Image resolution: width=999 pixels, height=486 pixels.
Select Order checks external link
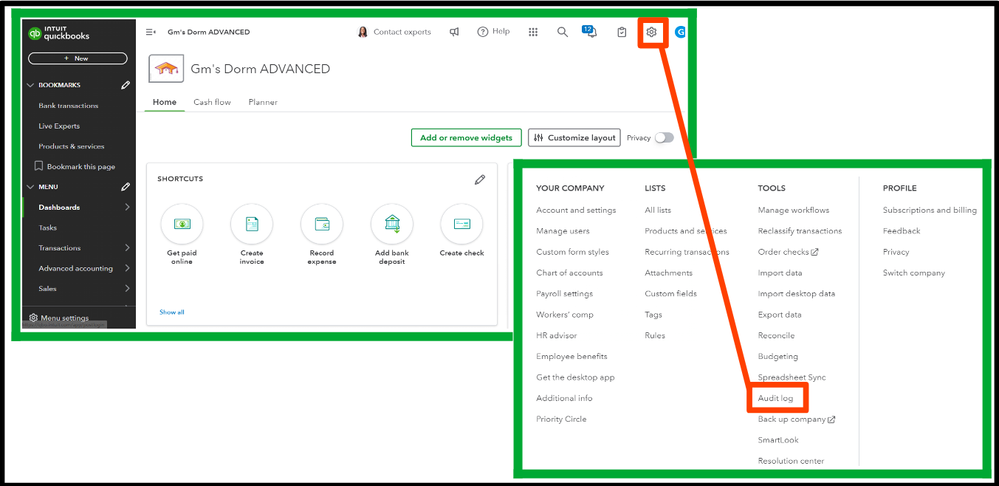pyautogui.click(x=787, y=252)
